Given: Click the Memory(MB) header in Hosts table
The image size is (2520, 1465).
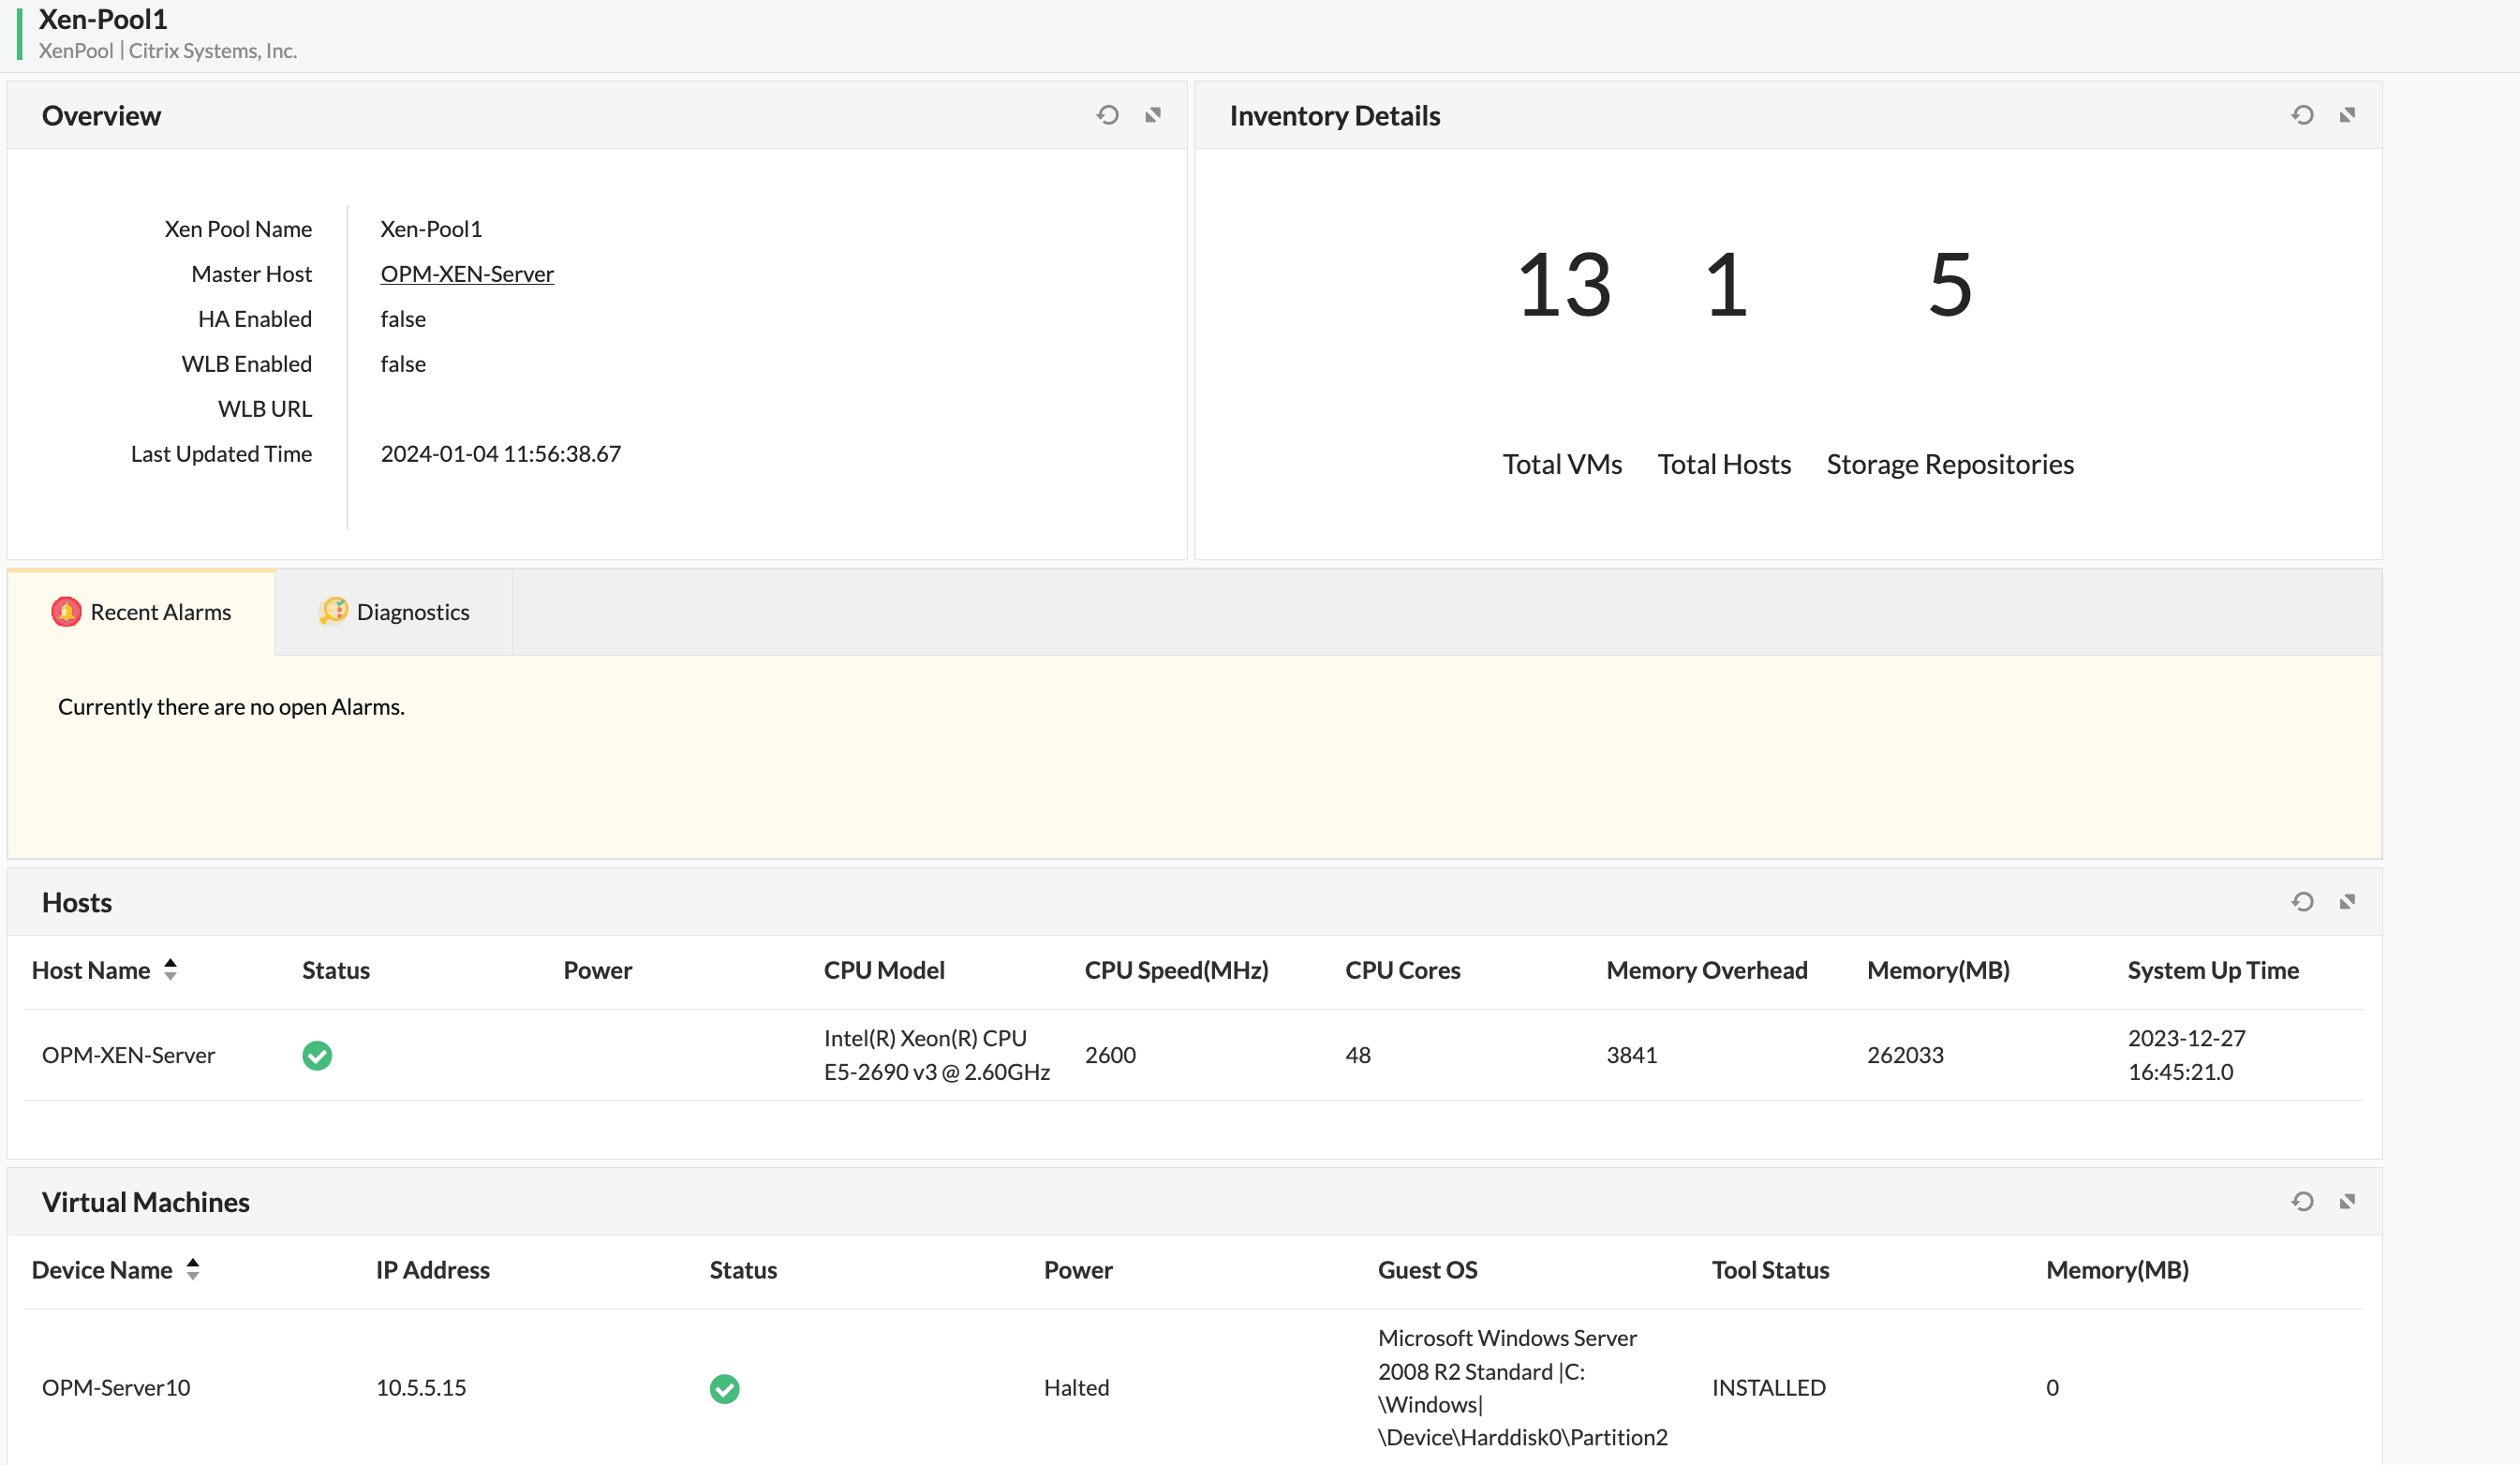Looking at the screenshot, I should (x=1938, y=970).
